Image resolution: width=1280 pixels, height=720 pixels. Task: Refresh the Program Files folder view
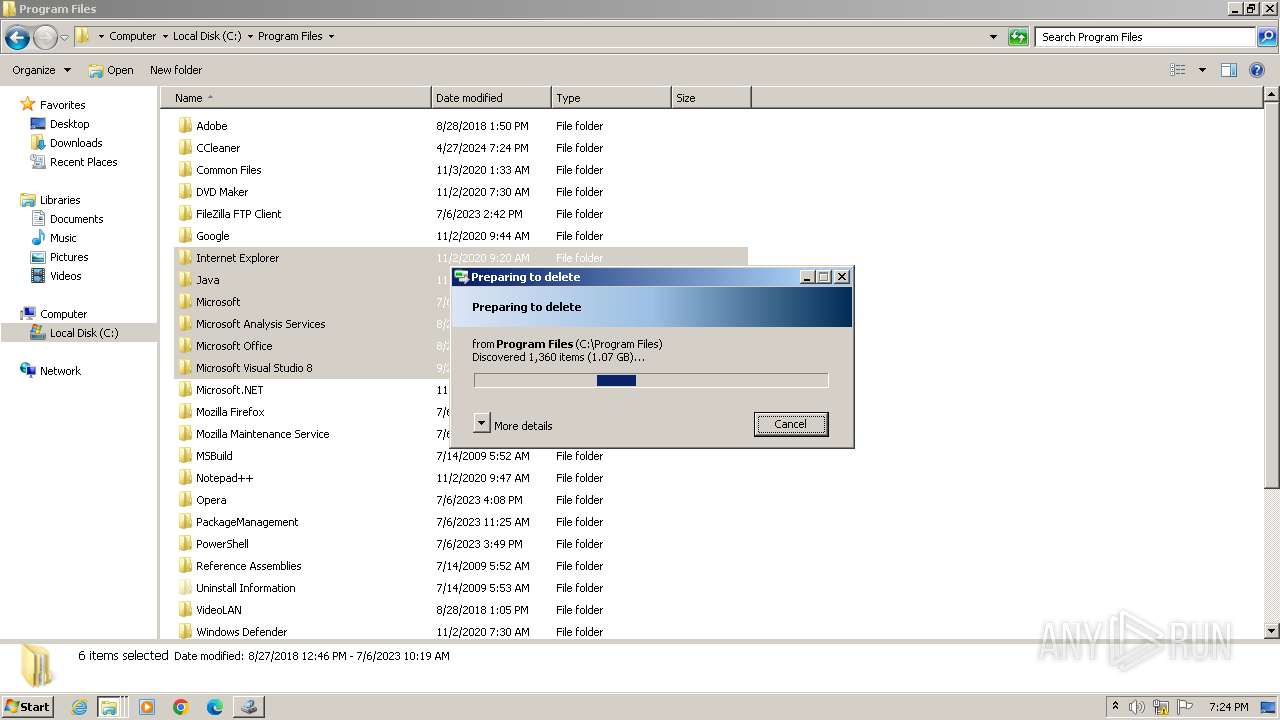coord(1018,37)
